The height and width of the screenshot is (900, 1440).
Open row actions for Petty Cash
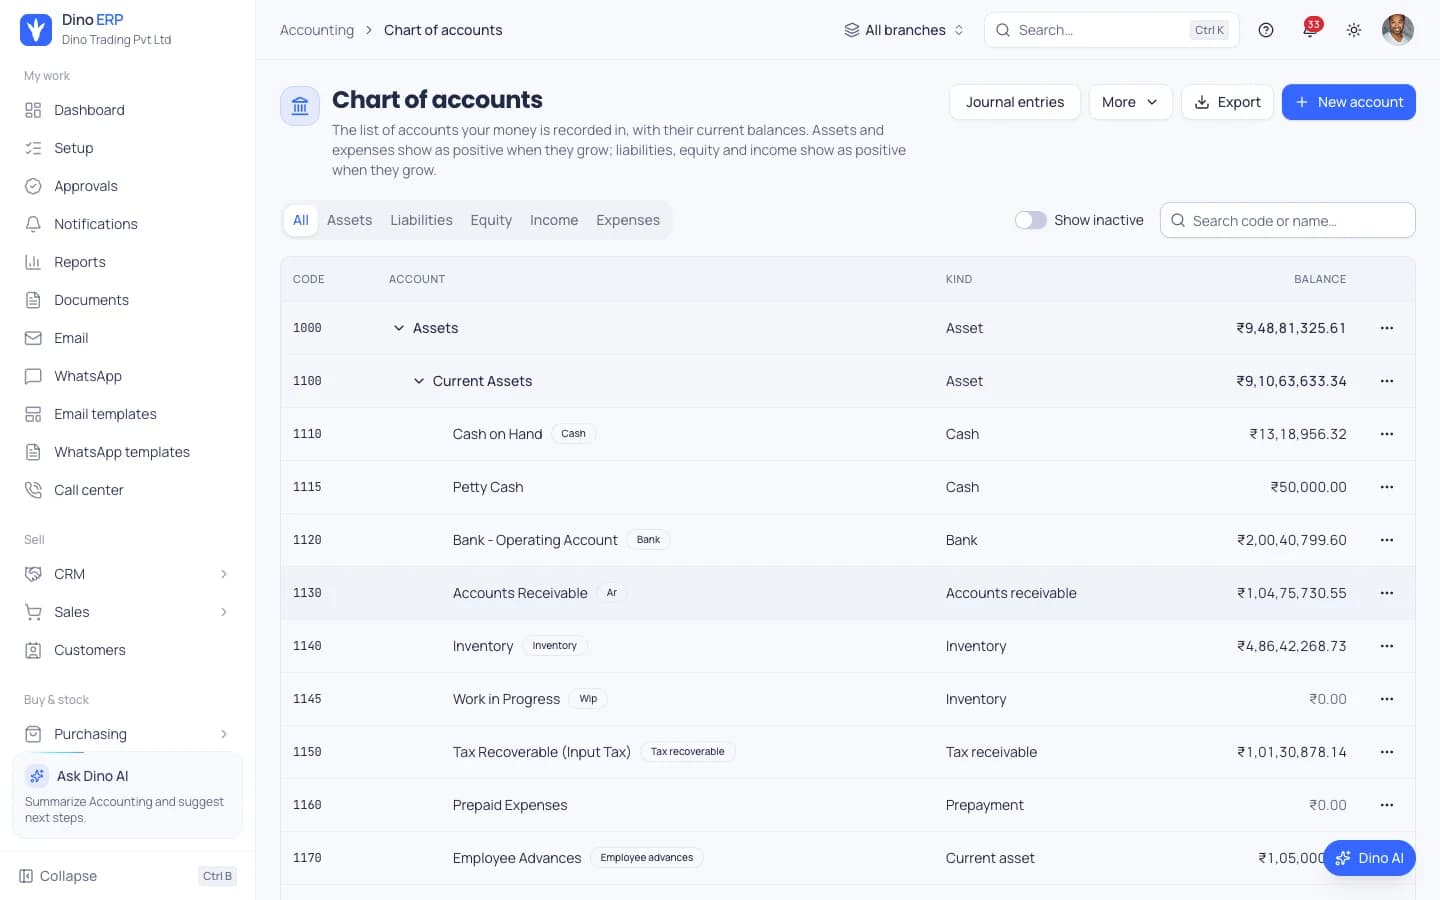click(x=1387, y=487)
